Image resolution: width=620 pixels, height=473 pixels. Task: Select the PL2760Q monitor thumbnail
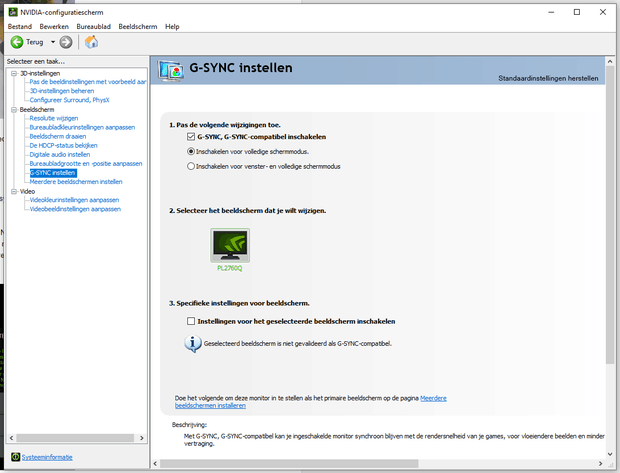coord(230,245)
